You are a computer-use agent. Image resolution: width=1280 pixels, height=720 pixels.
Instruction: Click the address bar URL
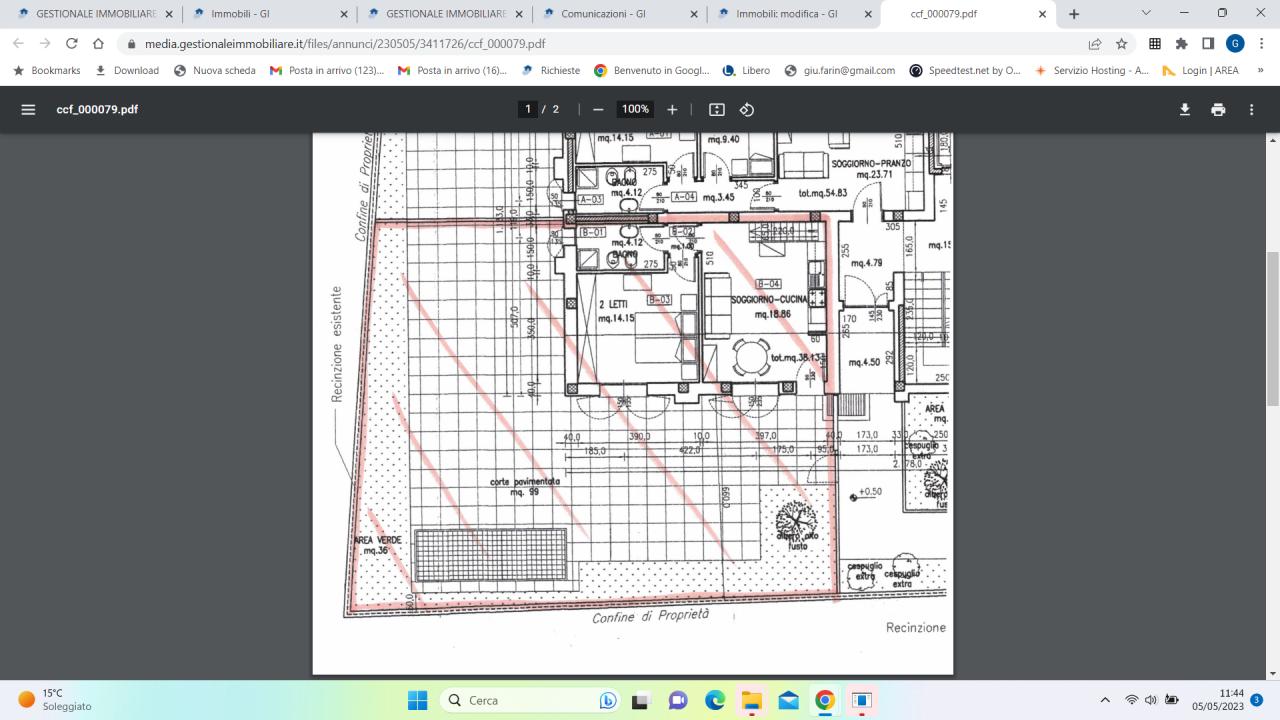[345, 44]
